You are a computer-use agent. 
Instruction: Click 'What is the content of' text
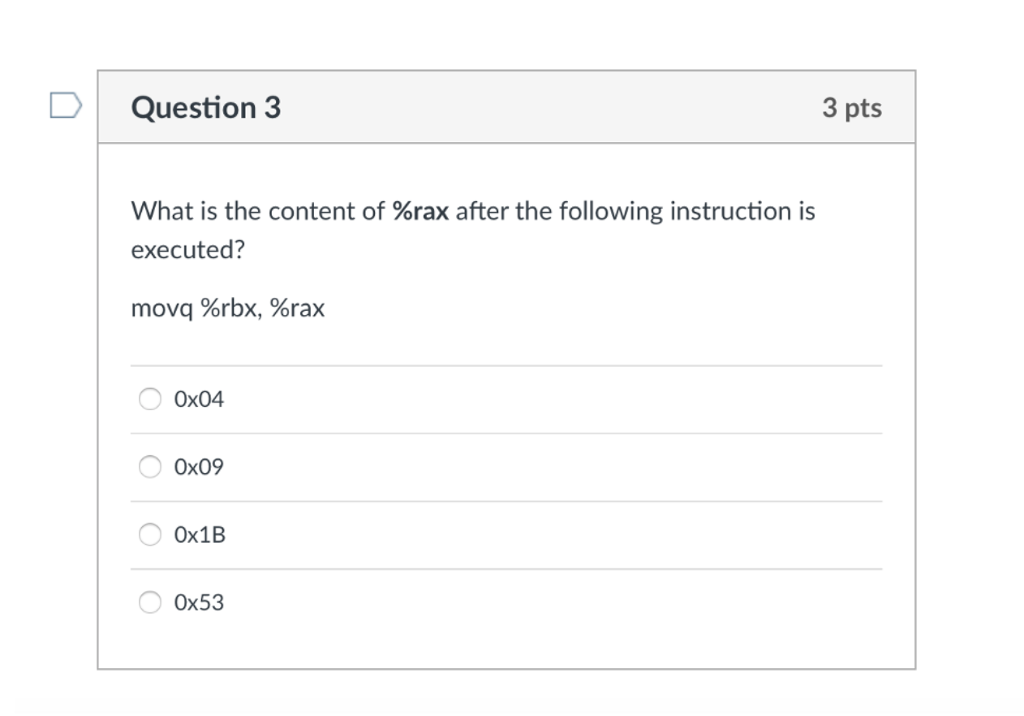(x=258, y=212)
